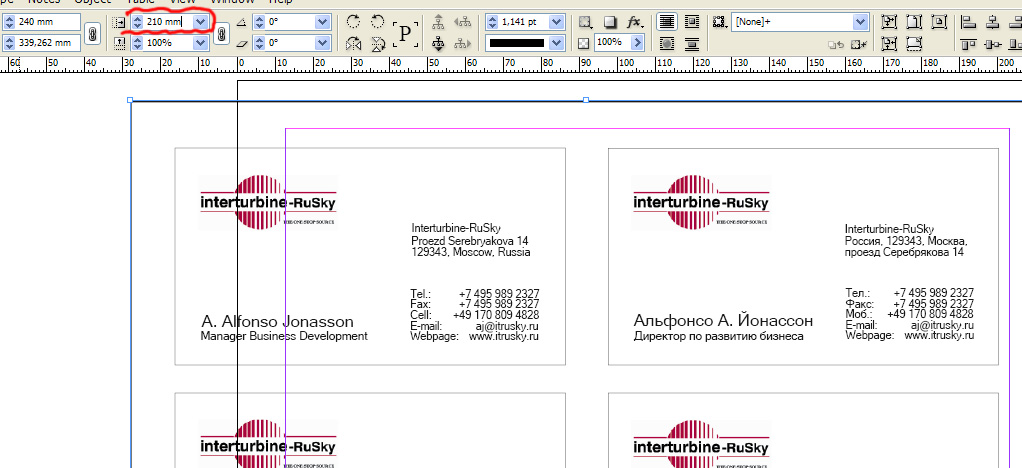Open the scale Y 100% dropdown
This screenshot has height=468, width=1022.
[201, 43]
